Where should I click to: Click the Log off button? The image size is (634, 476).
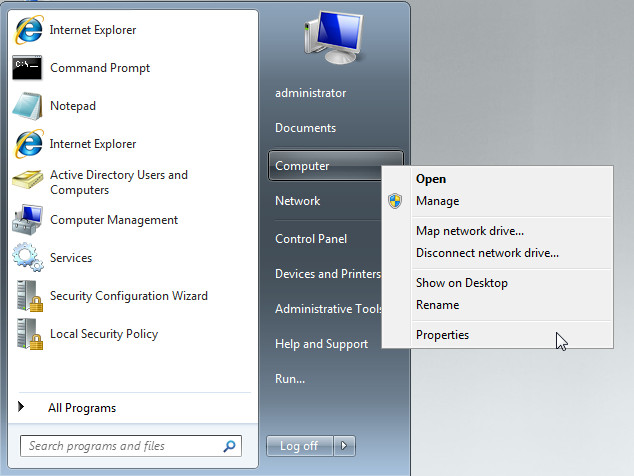[300, 446]
